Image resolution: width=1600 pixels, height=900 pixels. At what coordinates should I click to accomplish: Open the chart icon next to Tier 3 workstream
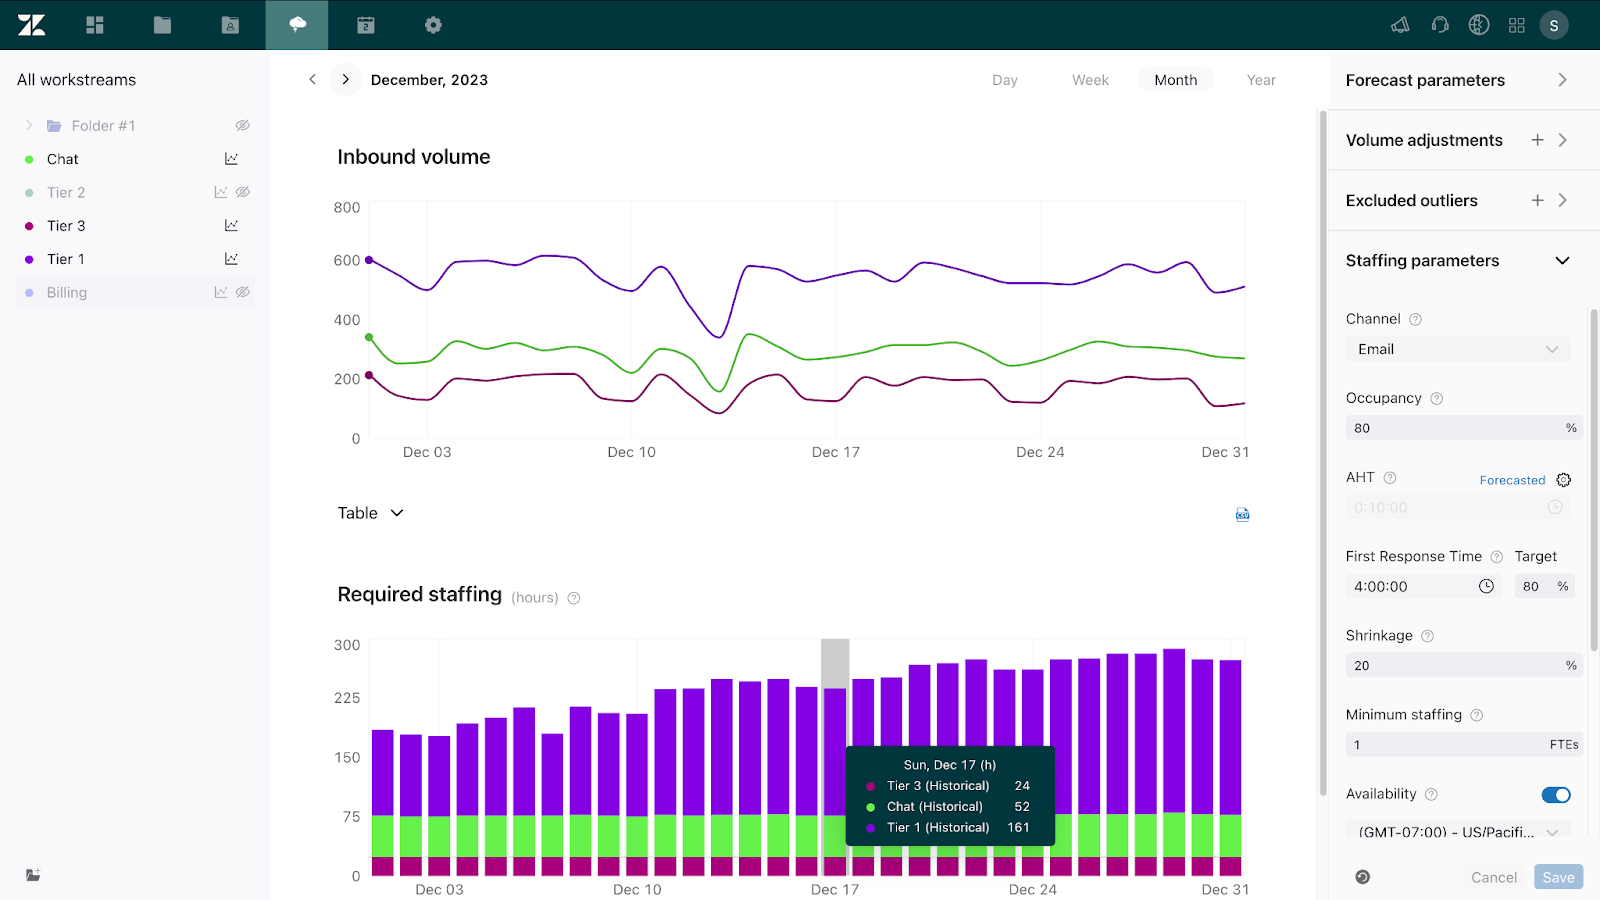click(231, 225)
